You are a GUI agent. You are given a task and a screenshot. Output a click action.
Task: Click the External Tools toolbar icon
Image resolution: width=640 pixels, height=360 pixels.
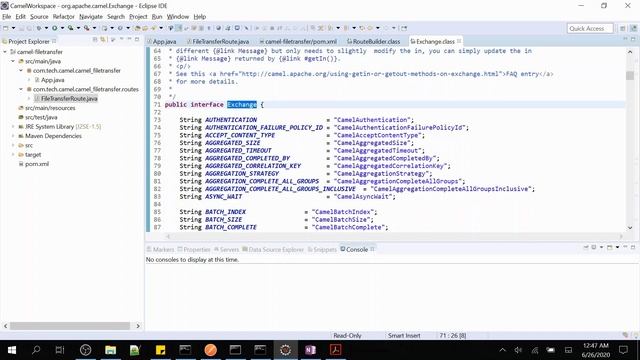point(87,28)
